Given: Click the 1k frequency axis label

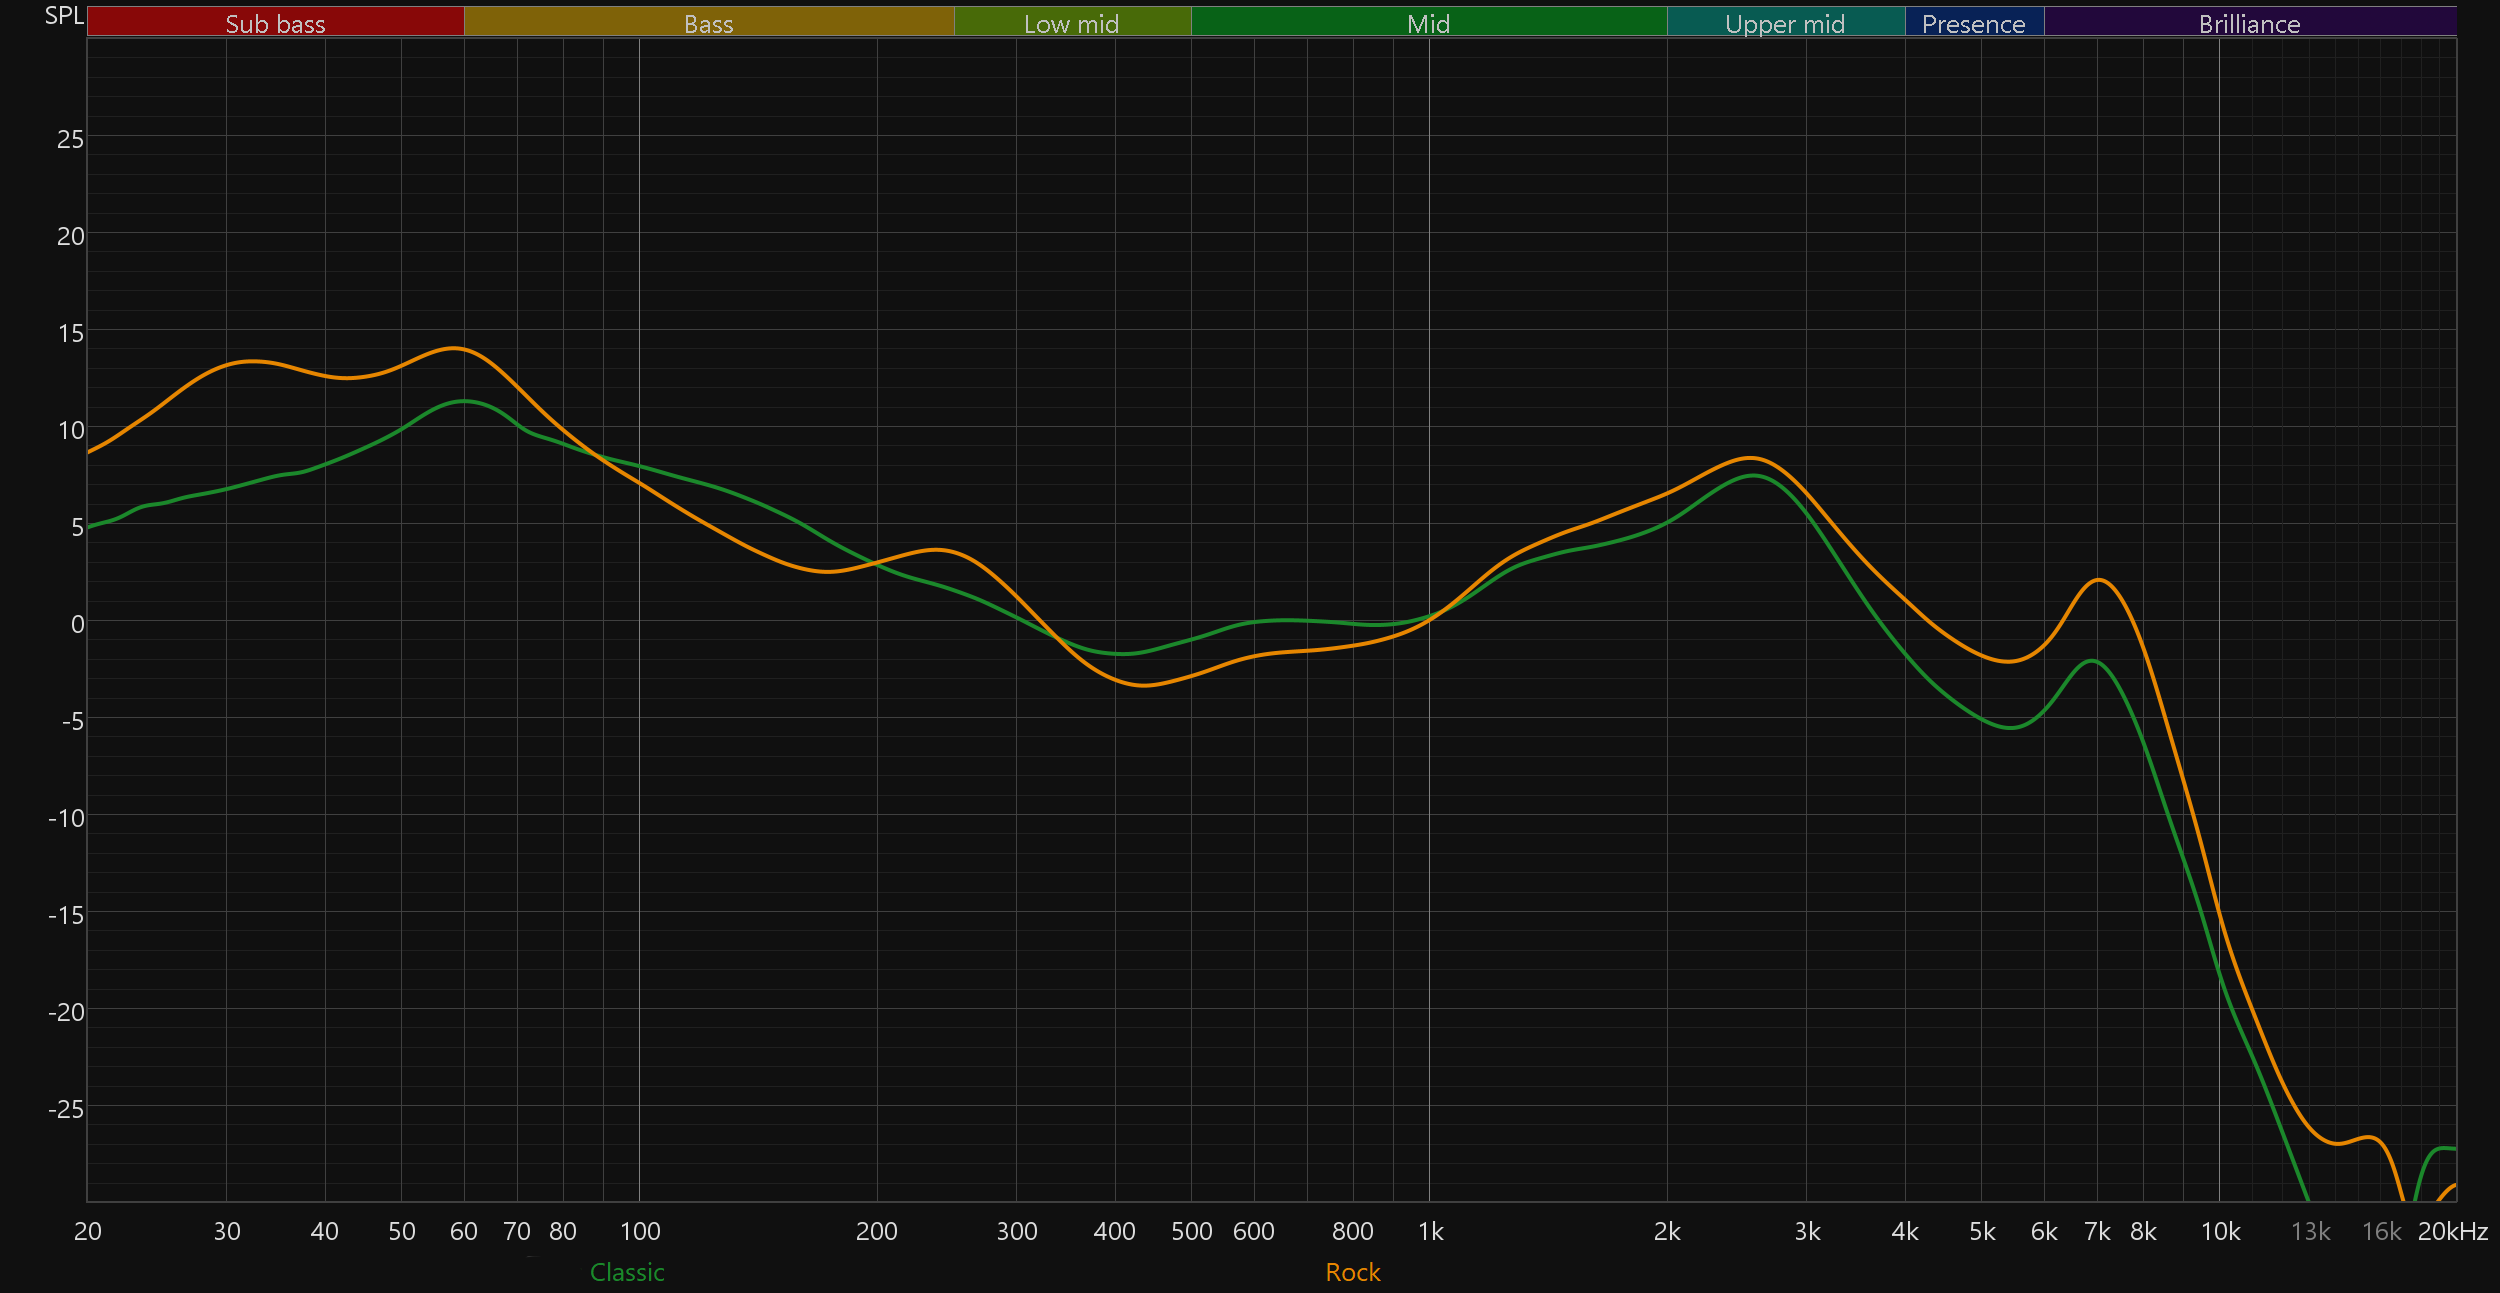Looking at the screenshot, I should [x=1430, y=1231].
